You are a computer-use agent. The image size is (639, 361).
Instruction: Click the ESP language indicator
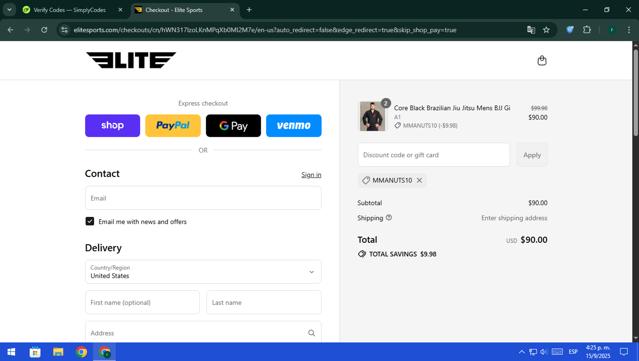pos(573,352)
